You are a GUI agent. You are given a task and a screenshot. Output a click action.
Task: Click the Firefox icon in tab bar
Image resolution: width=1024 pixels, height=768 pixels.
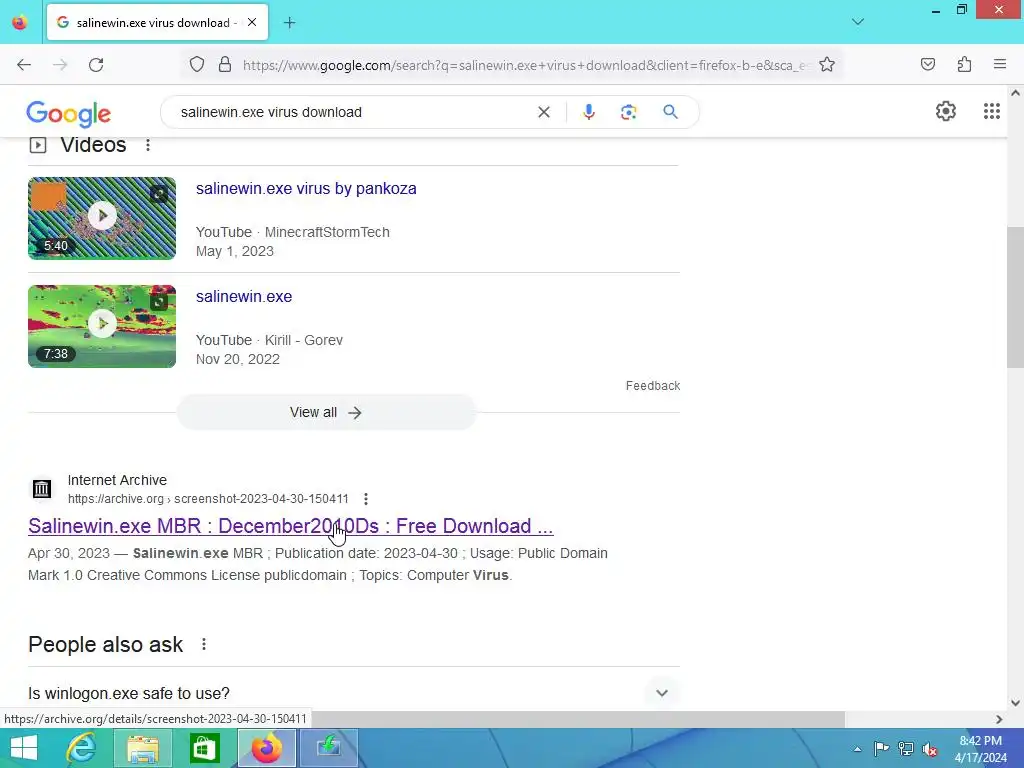(20, 22)
